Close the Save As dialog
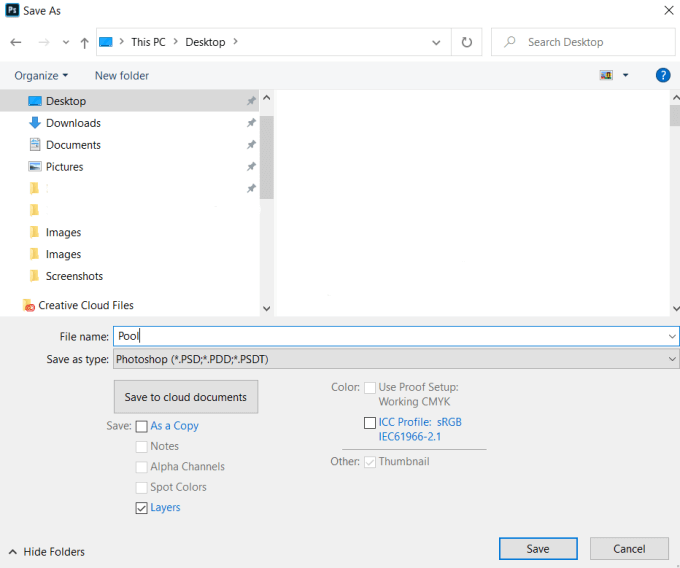680x568 pixels. click(669, 10)
